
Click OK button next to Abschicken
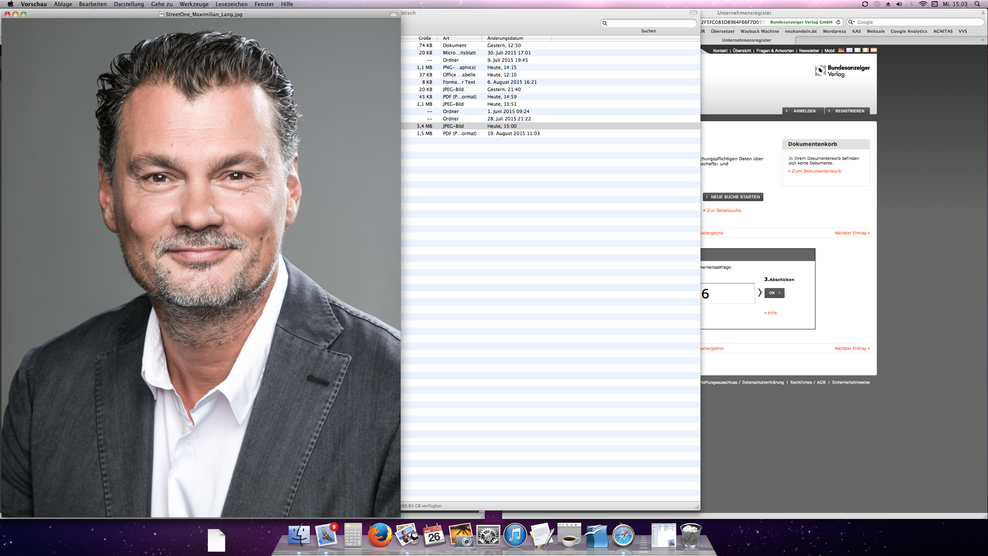(x=774, y=292)
